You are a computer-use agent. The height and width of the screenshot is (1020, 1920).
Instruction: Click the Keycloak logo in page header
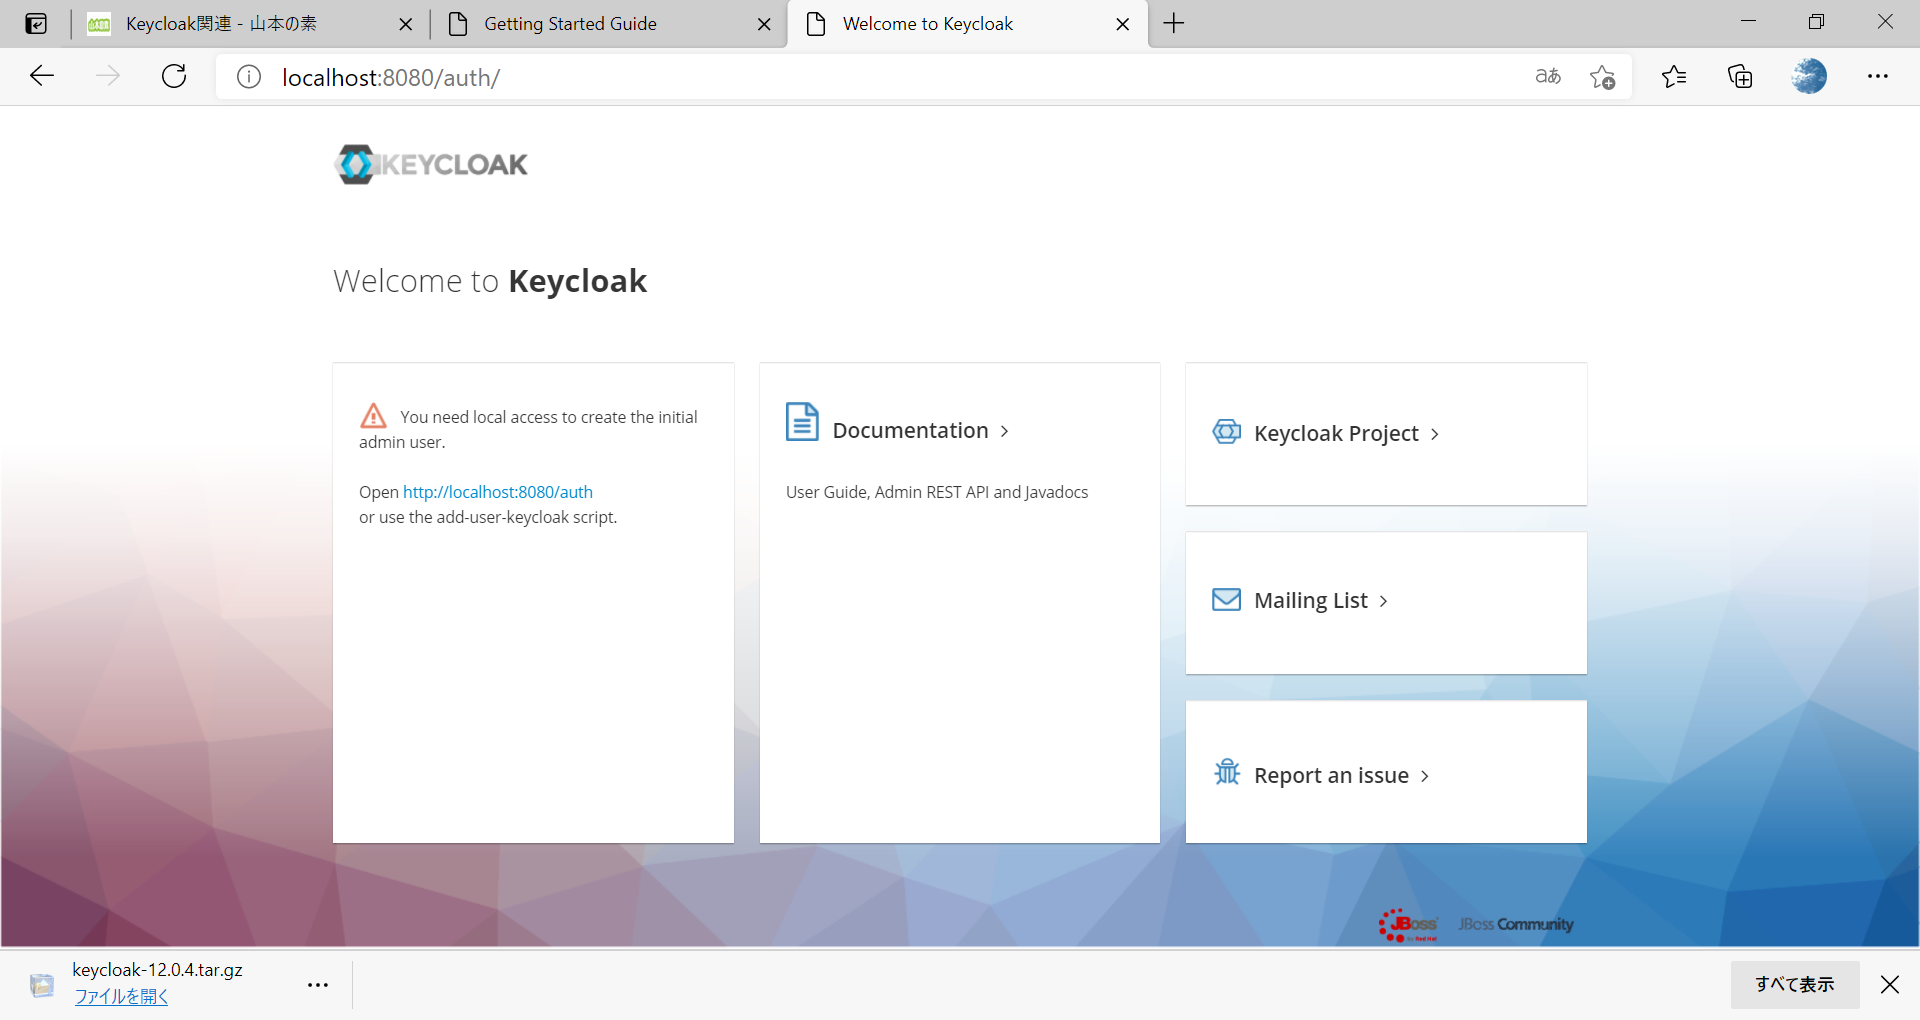click(x=431, y=165)
